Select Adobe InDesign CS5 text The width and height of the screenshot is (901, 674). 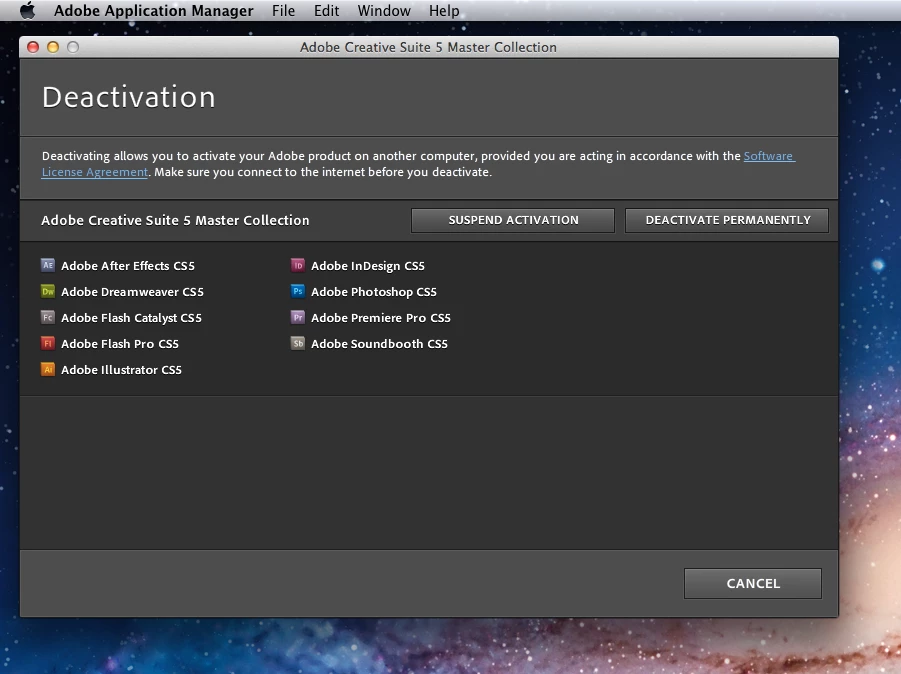[x=368, y=265]
